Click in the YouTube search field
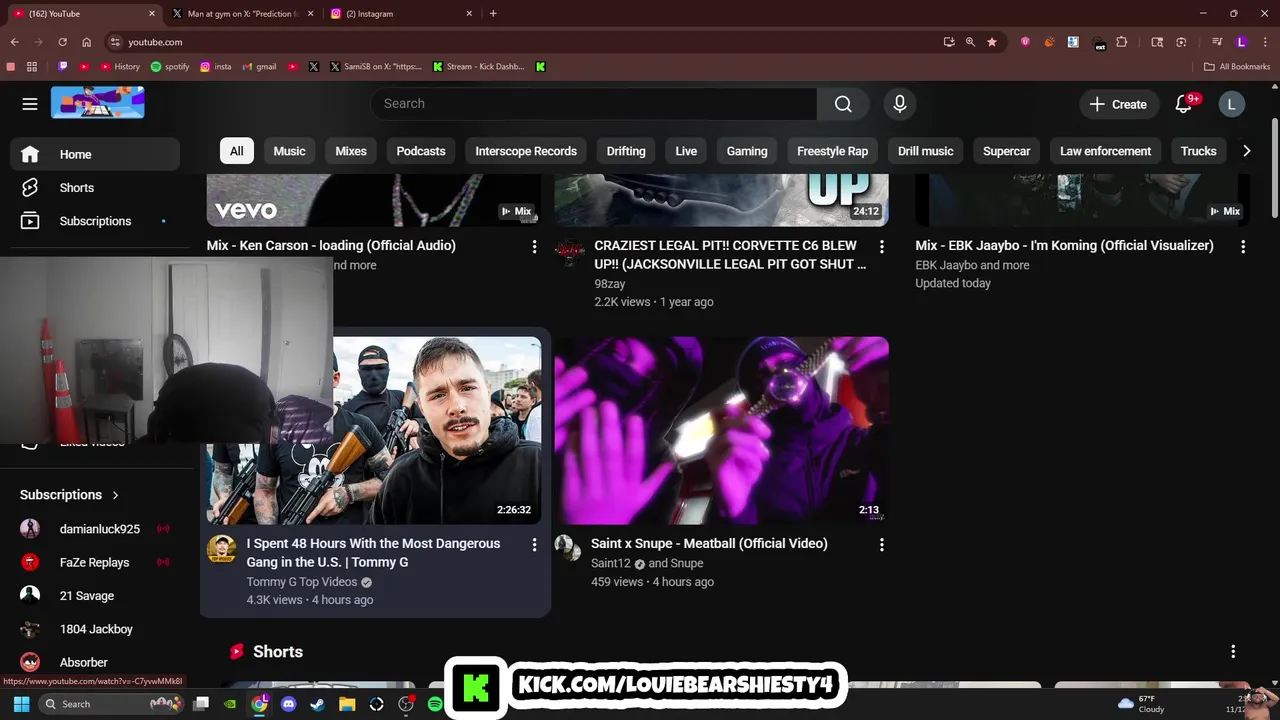The width and height of the screenshot is (1280, 720). click(x=594, y=104)
